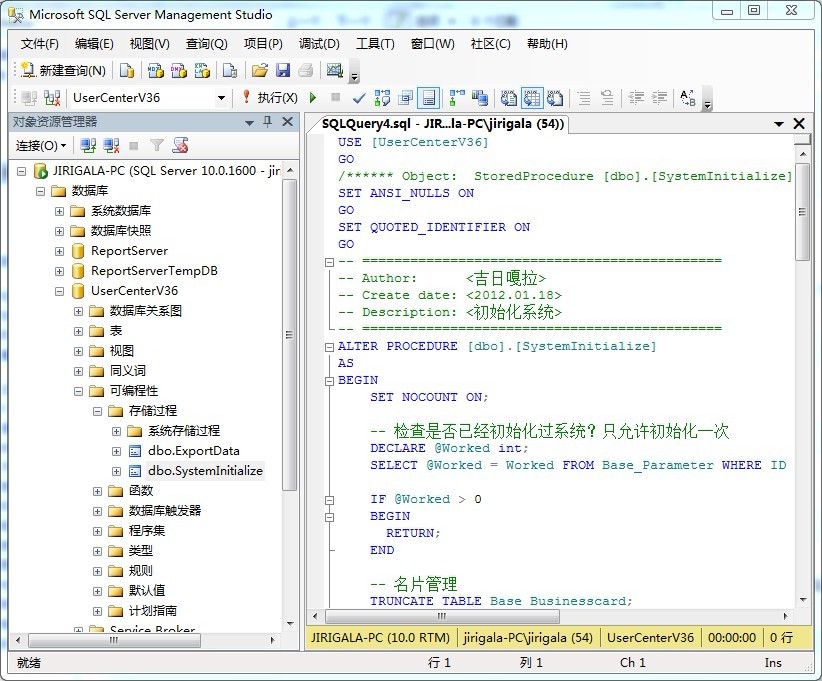Collapse the ALTER PROCEDURE code outline block
822x681 pixels.
coord(329,347)
